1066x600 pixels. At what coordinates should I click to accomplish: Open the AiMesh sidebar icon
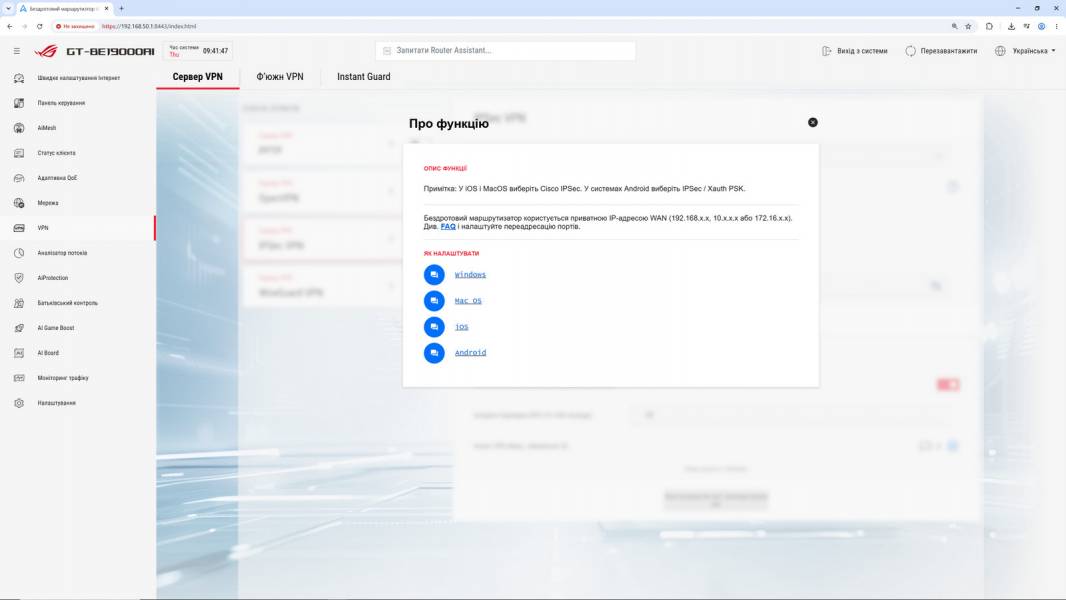pos(19,128)
